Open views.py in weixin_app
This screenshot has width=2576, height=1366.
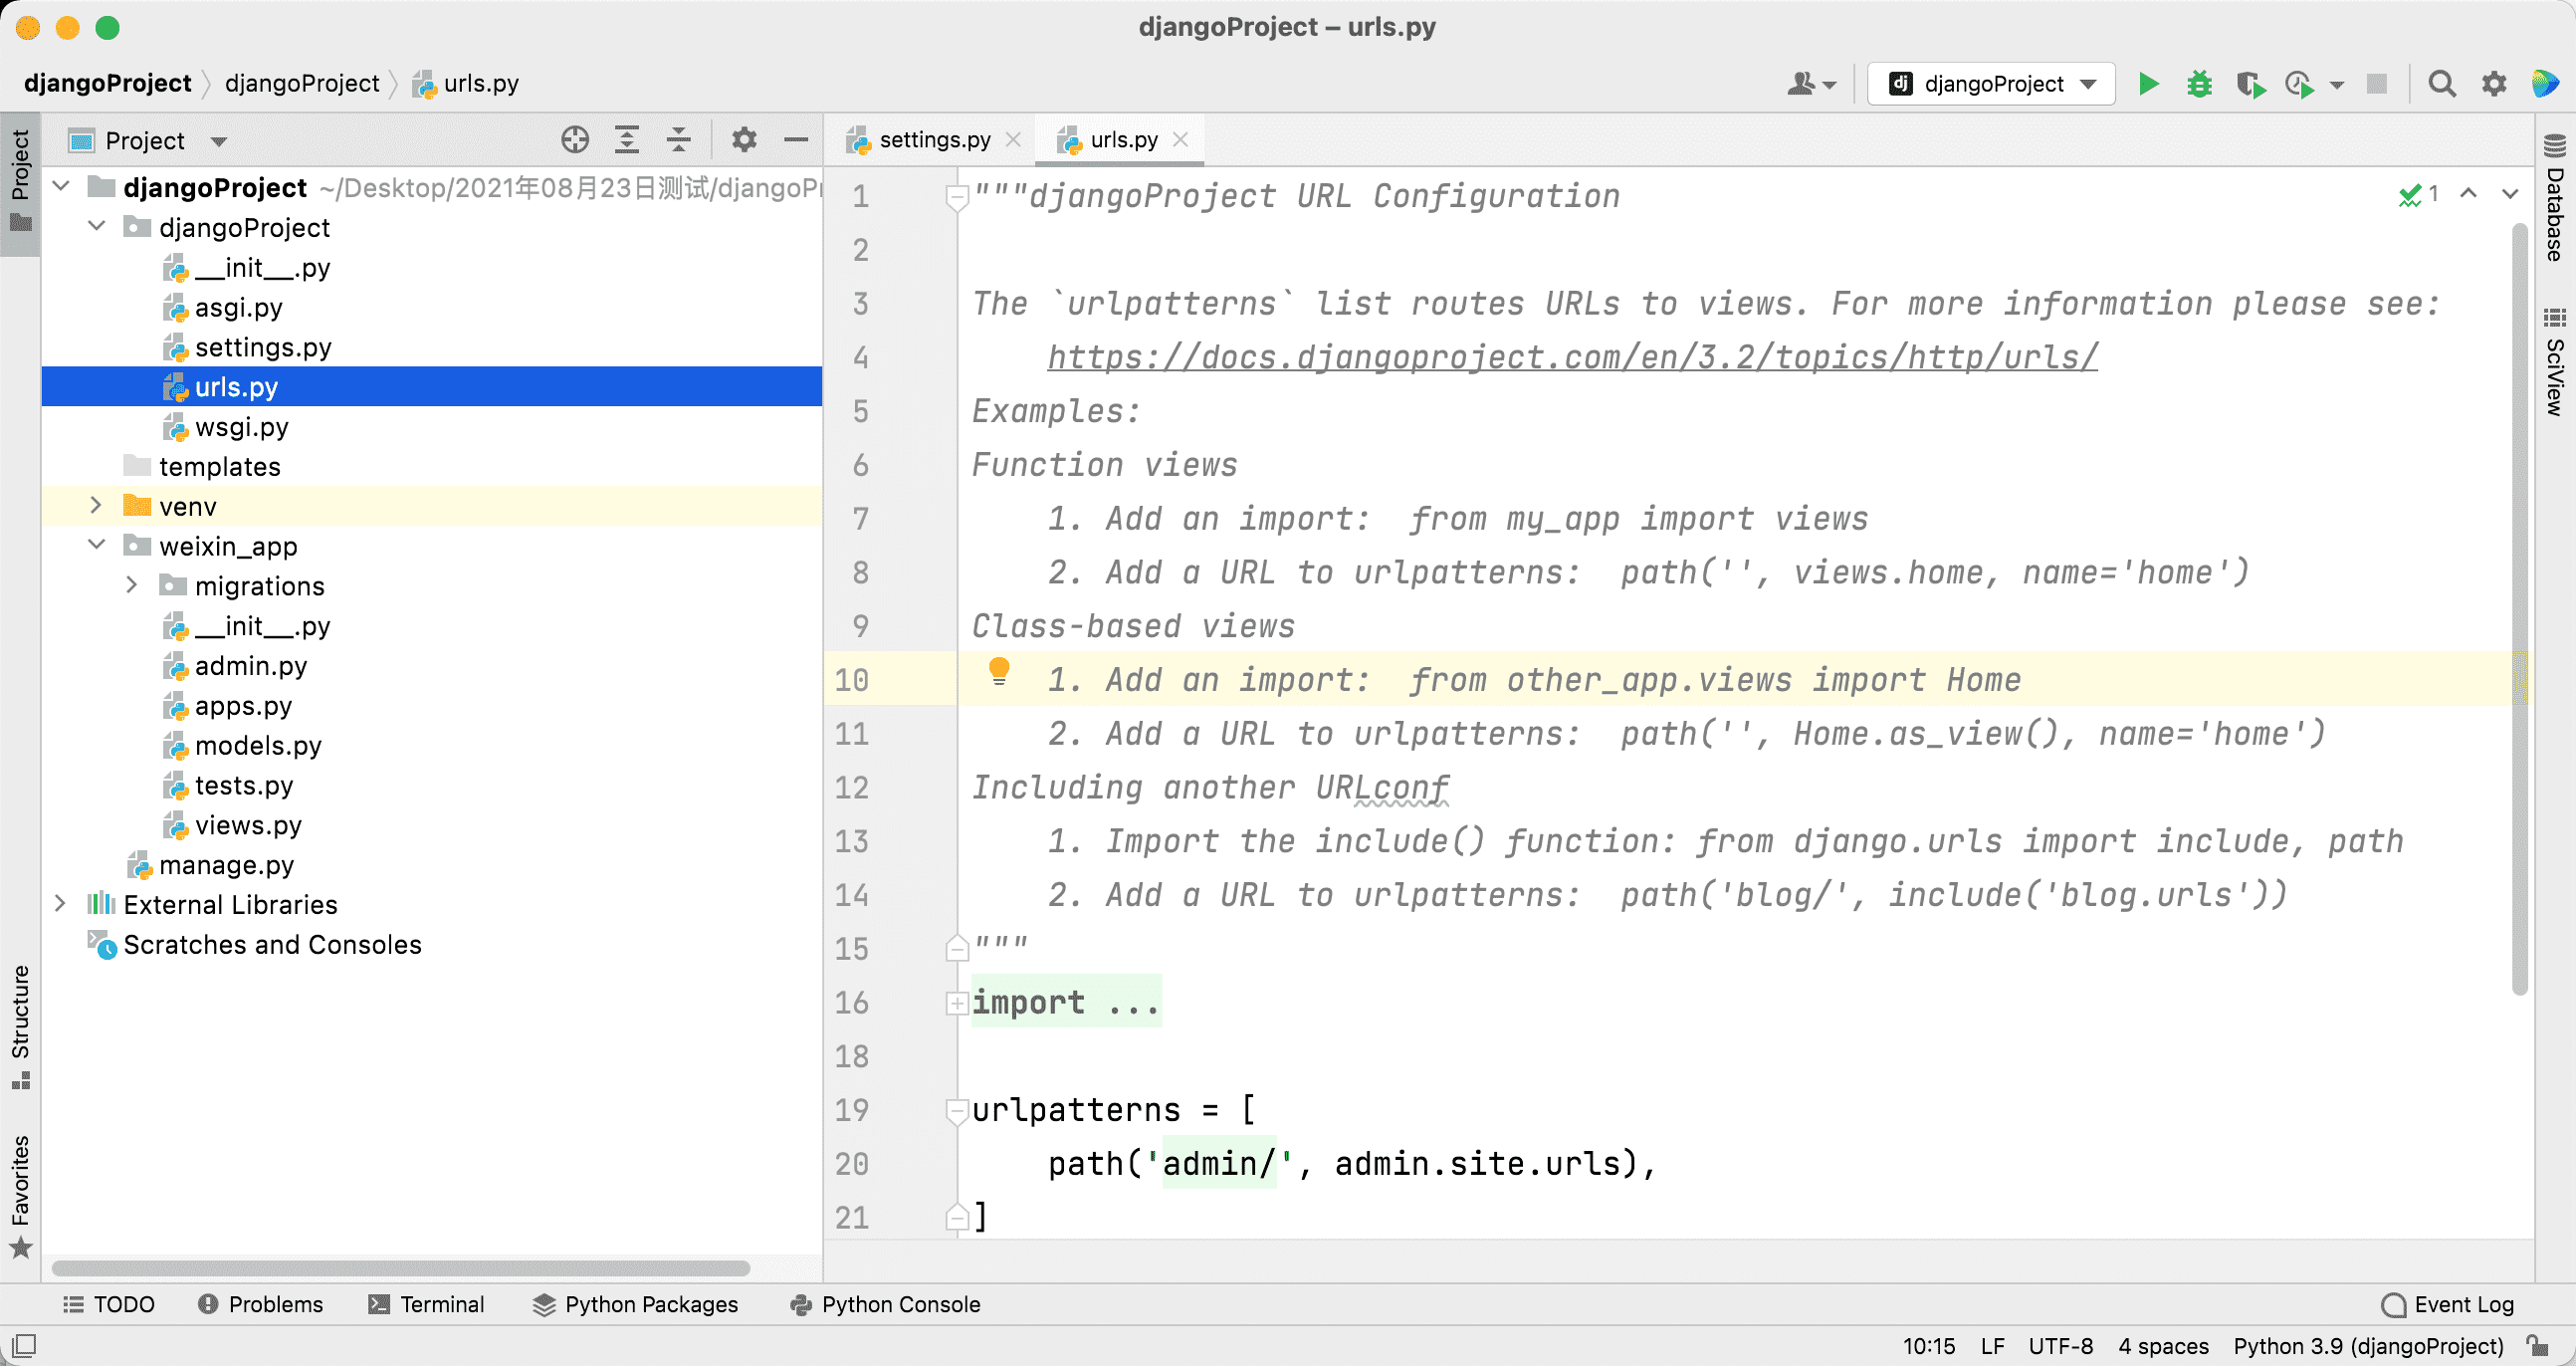click(247, 826)
